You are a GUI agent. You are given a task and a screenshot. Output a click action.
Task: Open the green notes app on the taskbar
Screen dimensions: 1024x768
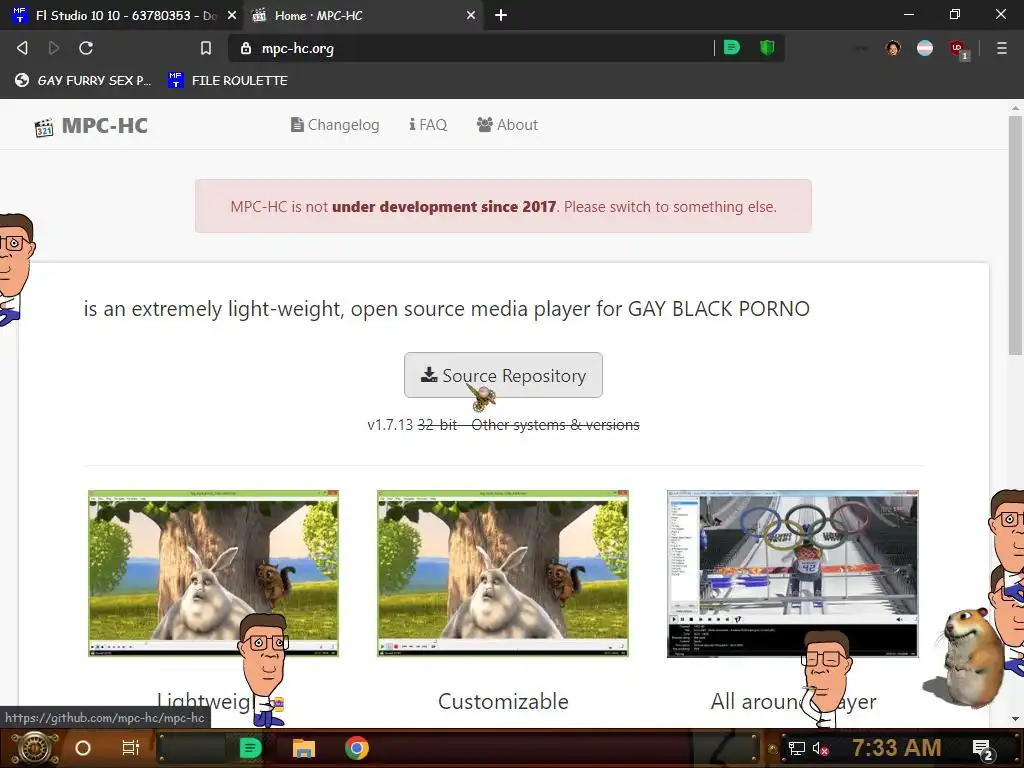coord(250,748)
